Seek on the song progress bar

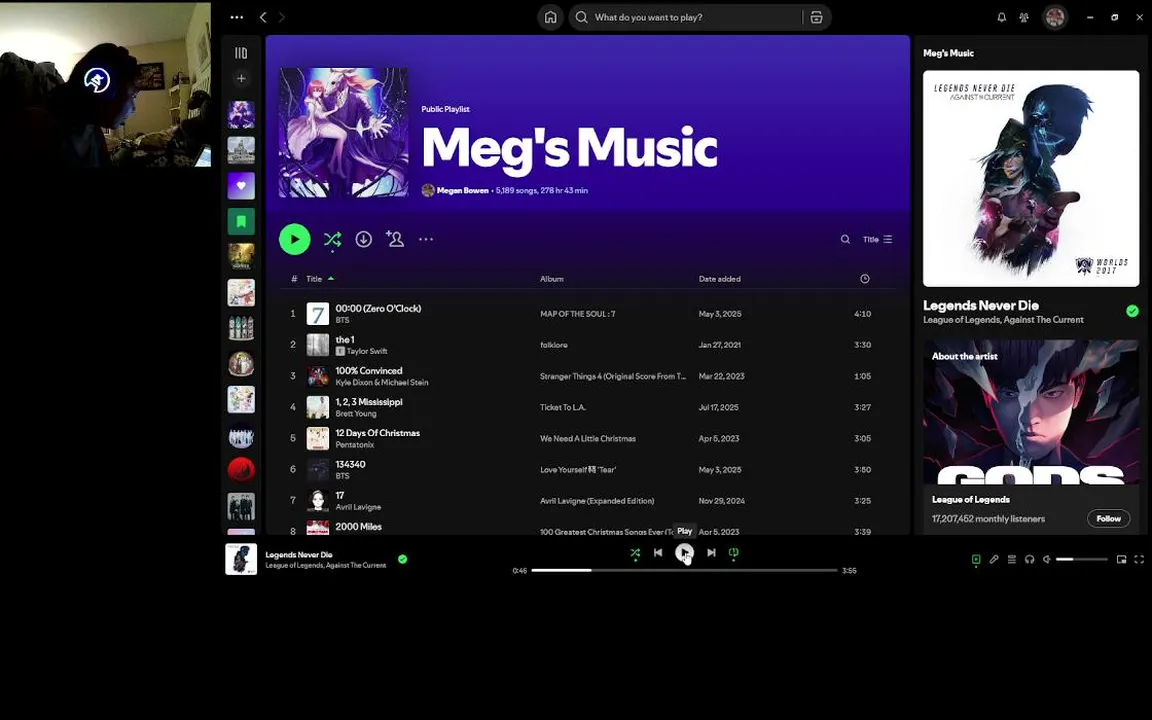tap(684, 570)
